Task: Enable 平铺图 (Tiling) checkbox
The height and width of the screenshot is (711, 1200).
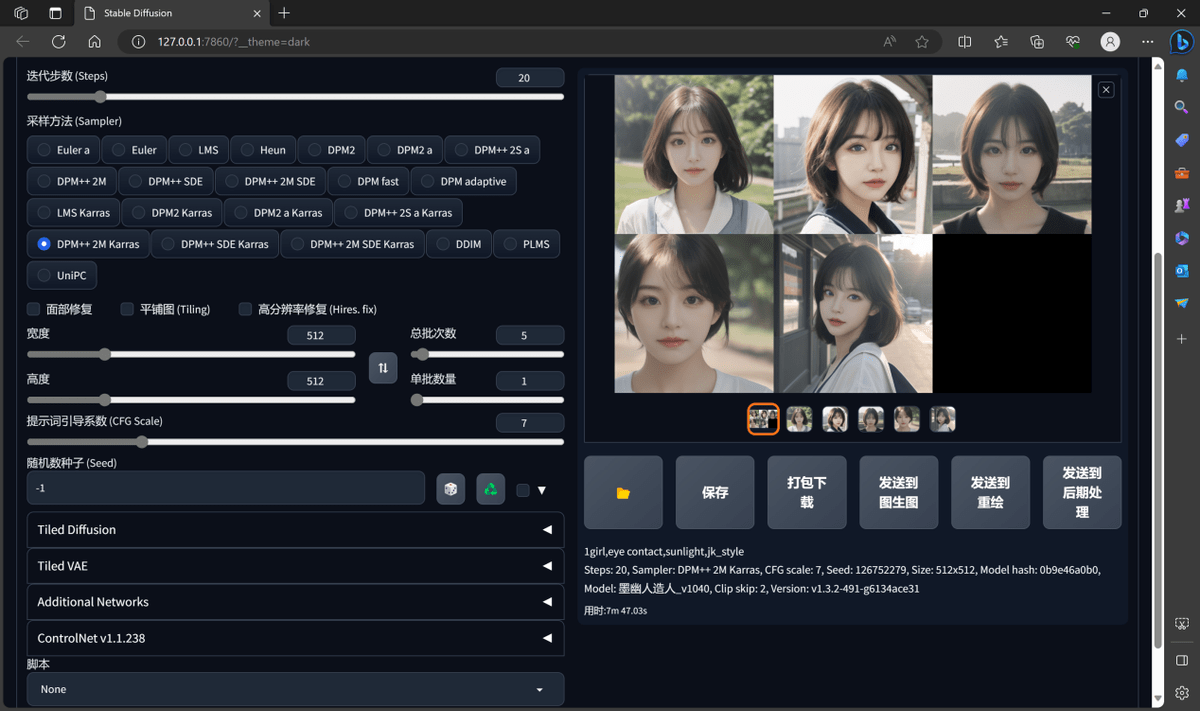Action: pyautogui.click(x=127, y=309)
